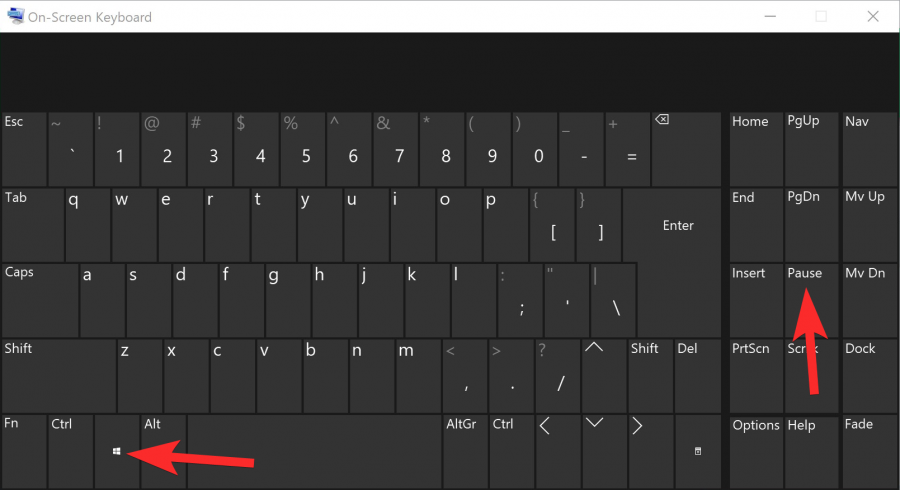Click the Pause key
Image resolution: width=900 pixels, height=490 pixels.
tap(811, 298)
